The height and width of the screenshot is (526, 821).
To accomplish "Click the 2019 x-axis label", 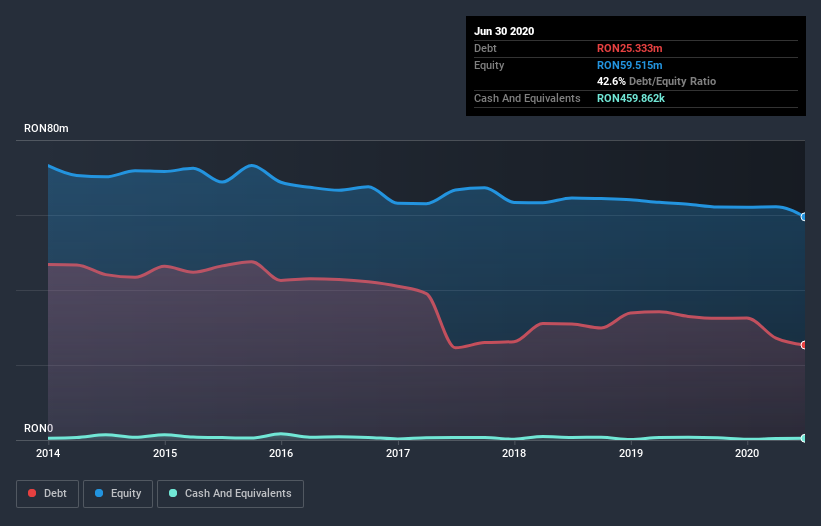I will [x=631, y=453].
